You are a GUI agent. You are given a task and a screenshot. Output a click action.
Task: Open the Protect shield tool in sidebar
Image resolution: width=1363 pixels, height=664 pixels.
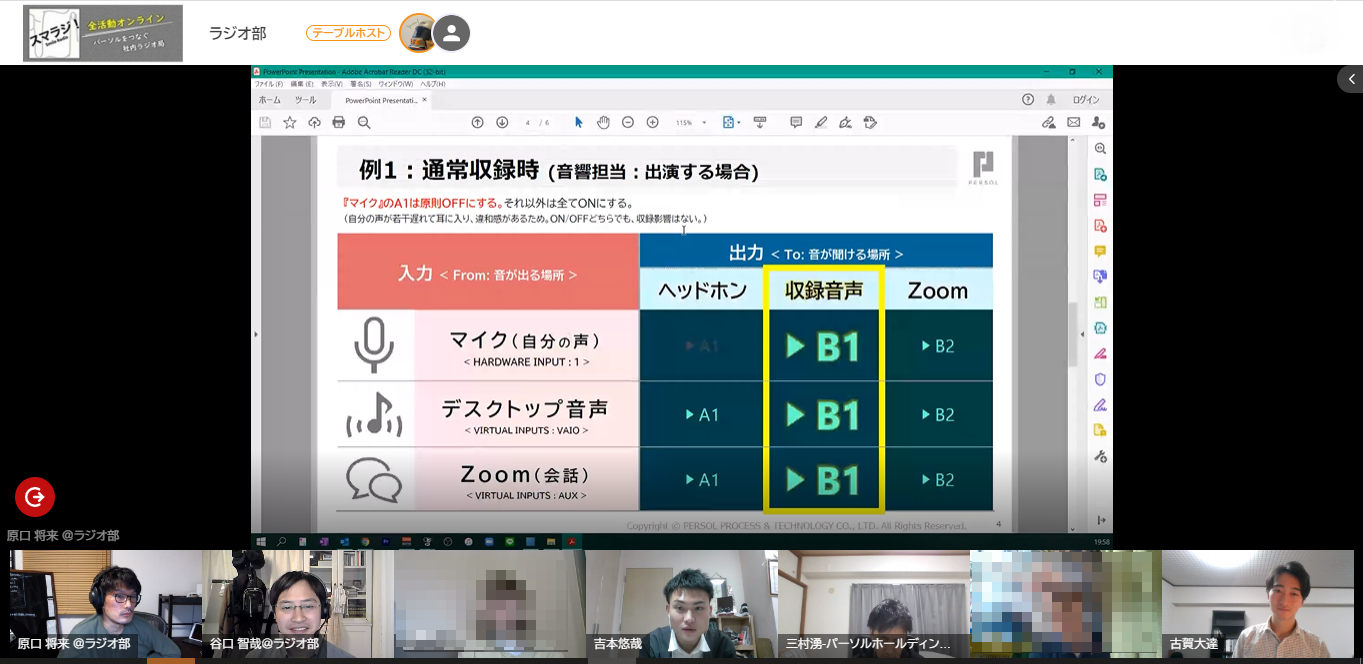coord(1100,379)
